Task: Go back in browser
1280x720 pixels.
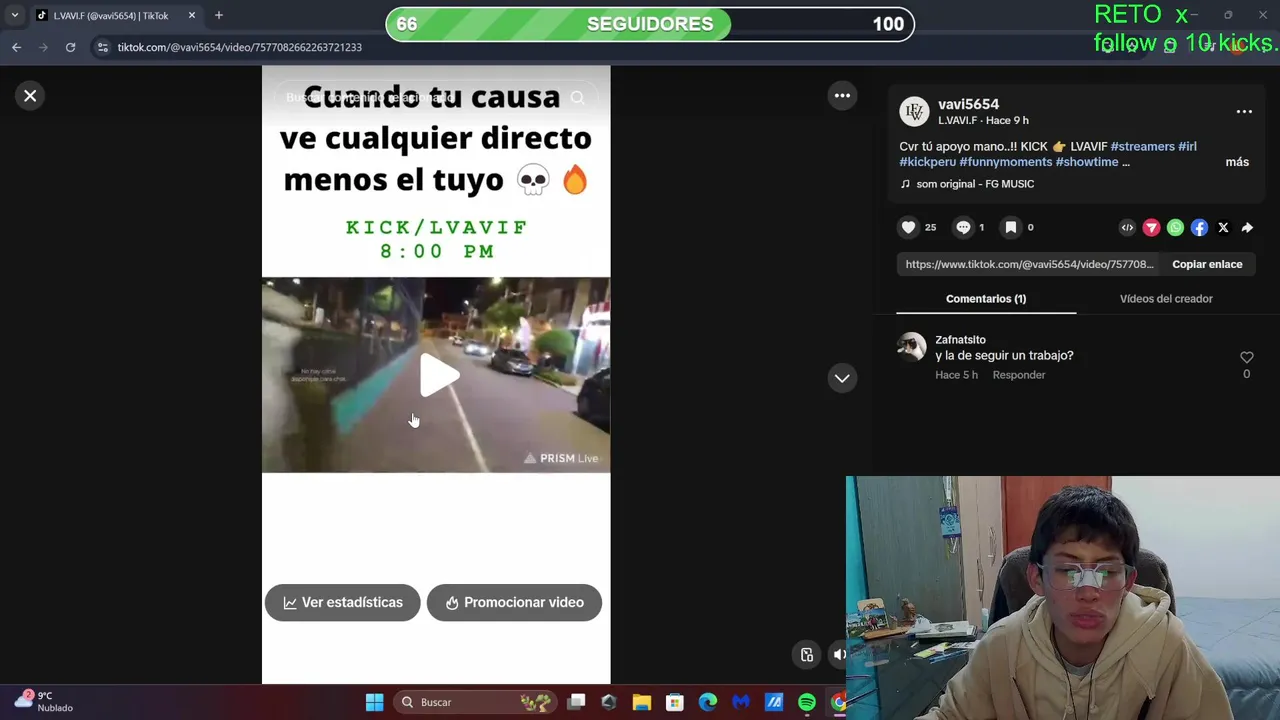Action: coord(16,47)
